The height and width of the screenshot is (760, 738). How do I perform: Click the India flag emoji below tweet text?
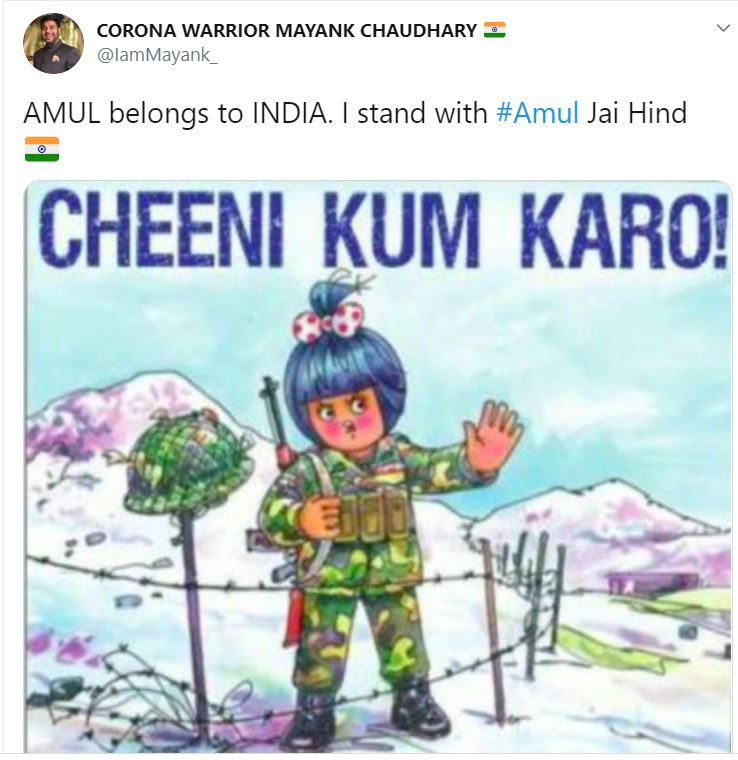coord(42,149)
